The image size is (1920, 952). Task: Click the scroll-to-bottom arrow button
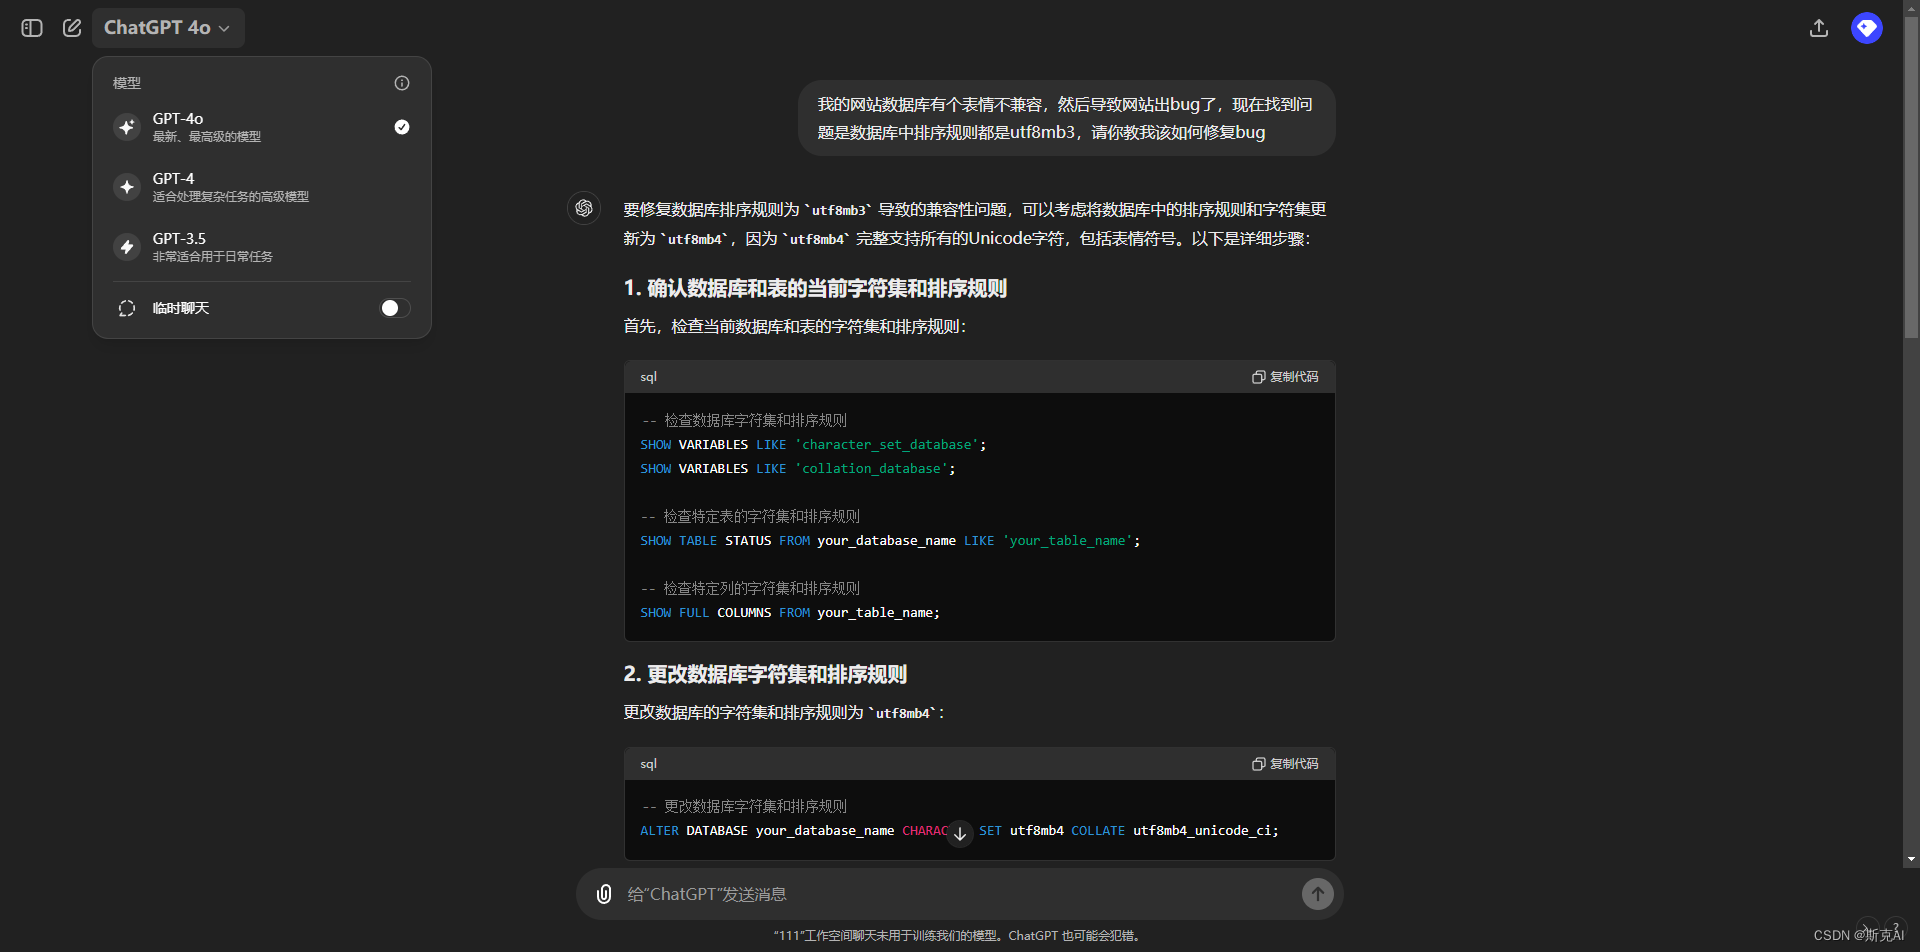tap(960, 833)
